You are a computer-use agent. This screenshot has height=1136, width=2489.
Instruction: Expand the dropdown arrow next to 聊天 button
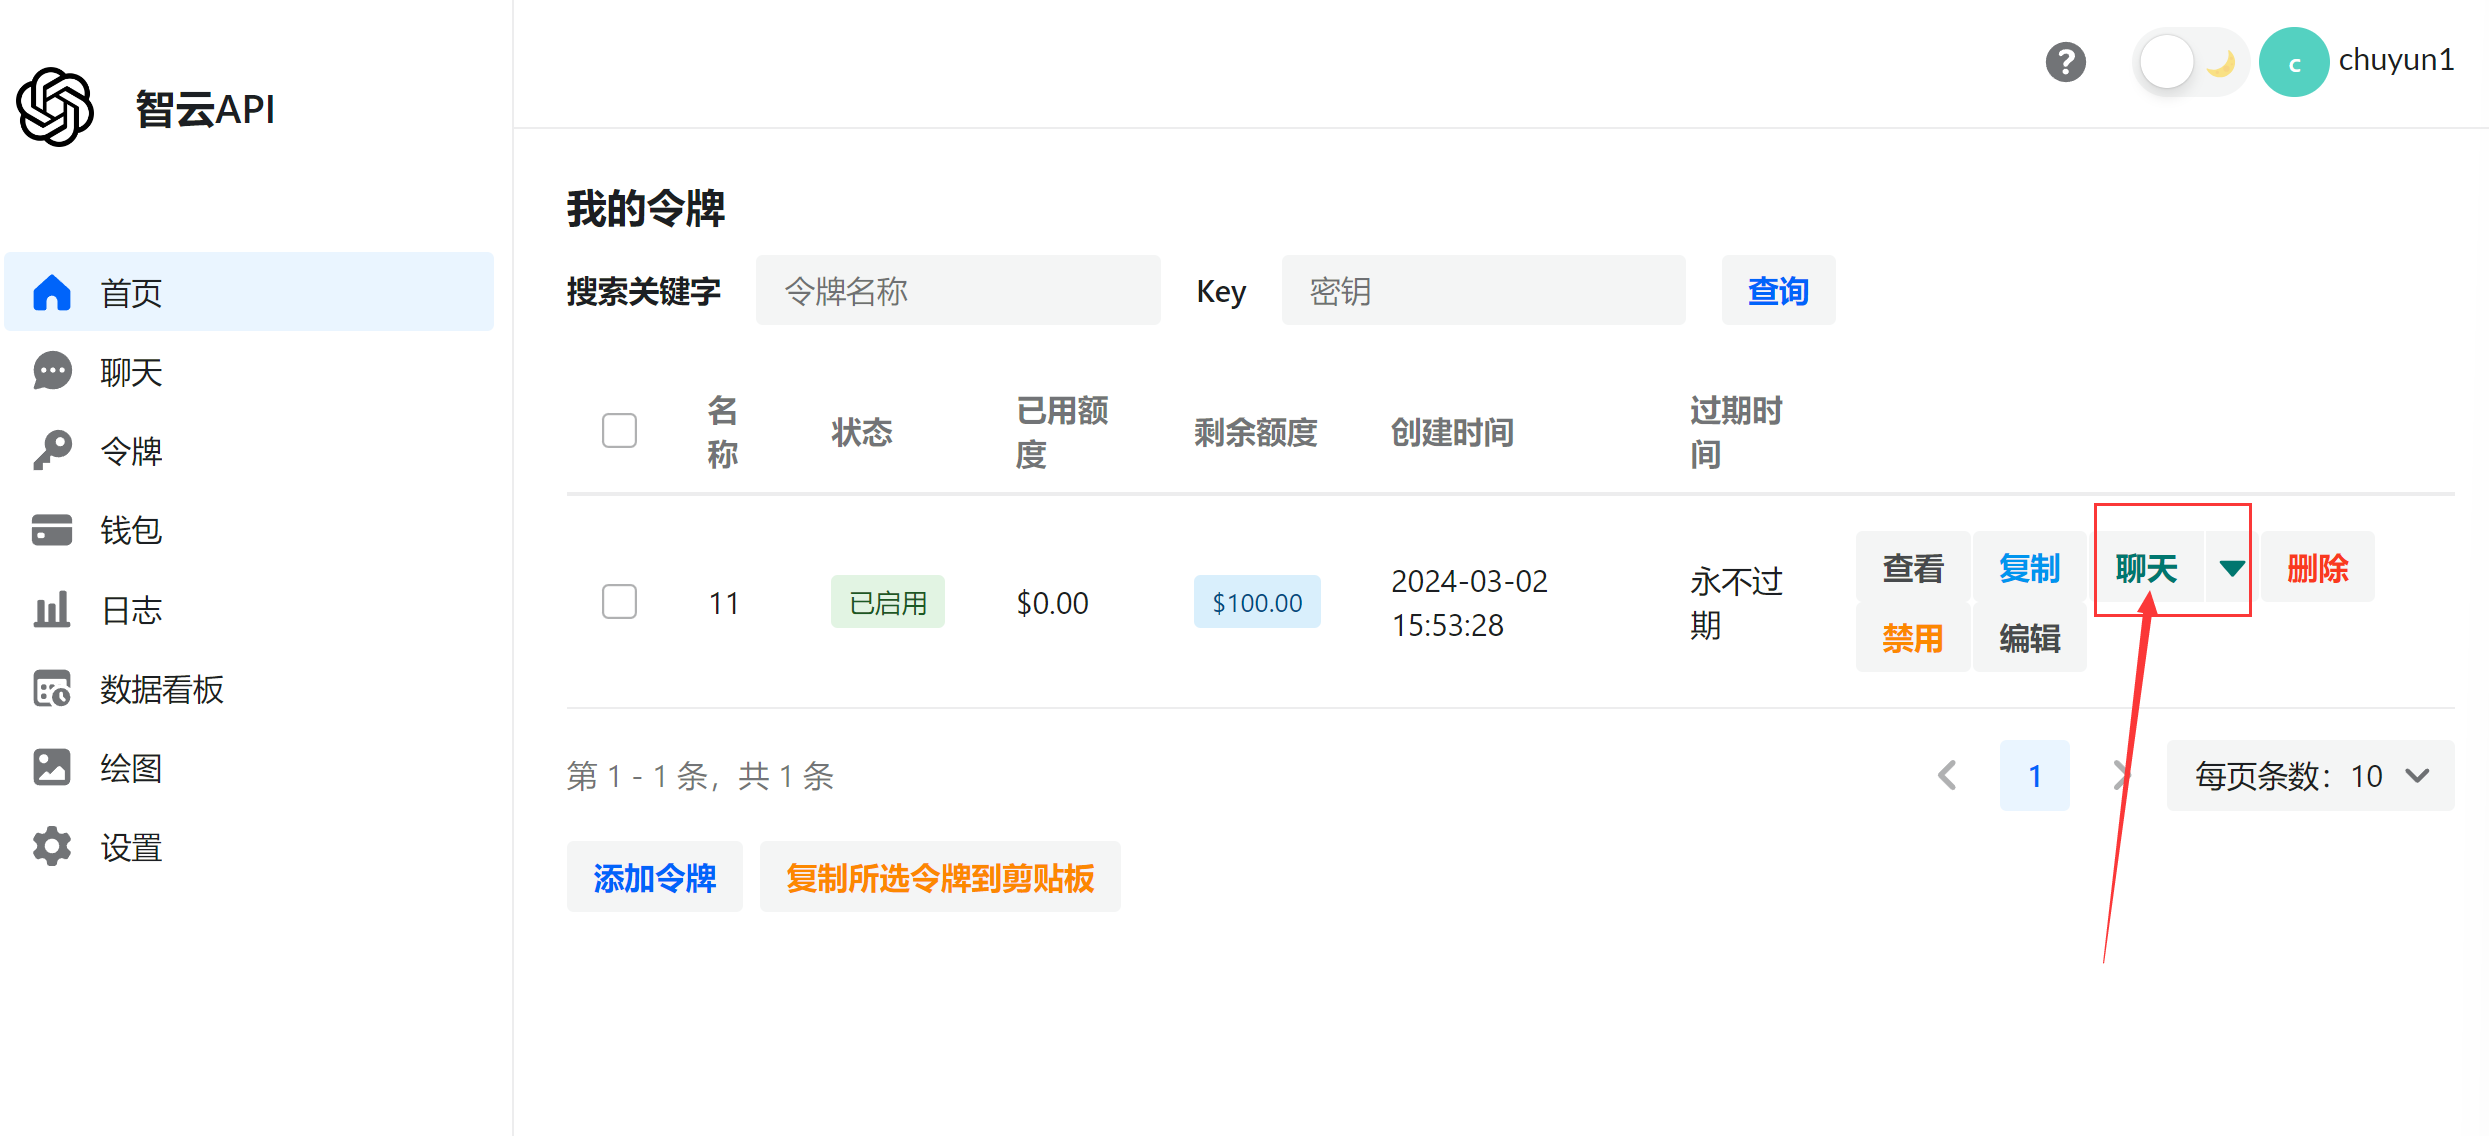click(2231, 568)
